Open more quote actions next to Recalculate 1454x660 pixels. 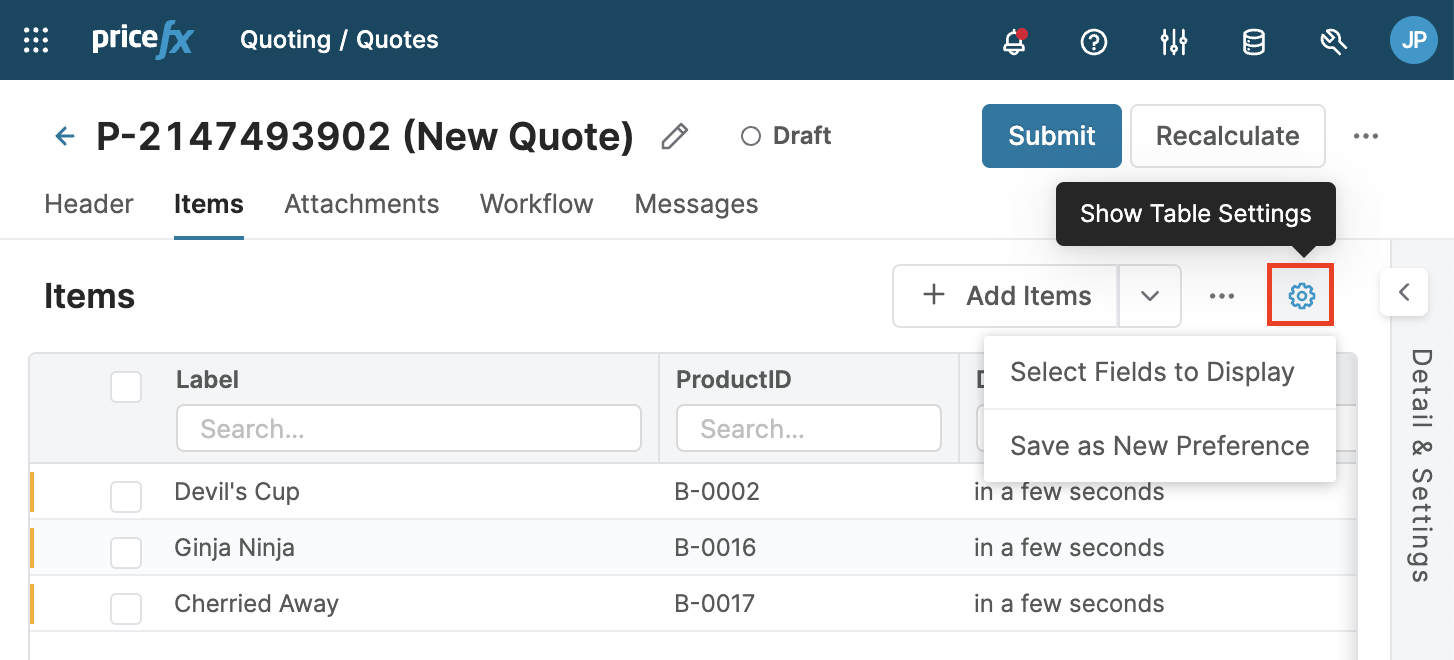tap(1365, 136)
